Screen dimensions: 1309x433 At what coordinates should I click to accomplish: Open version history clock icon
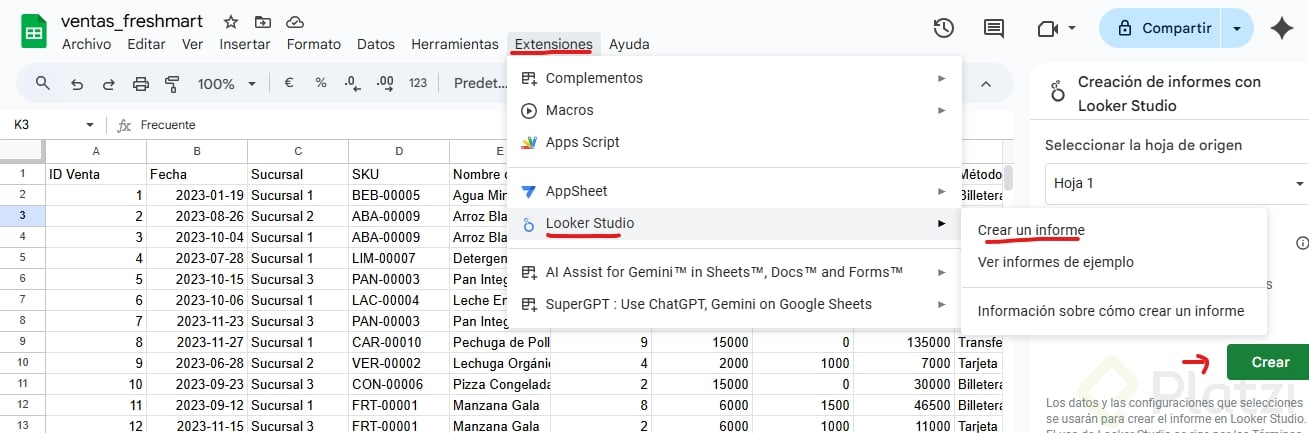coord(943,28)
